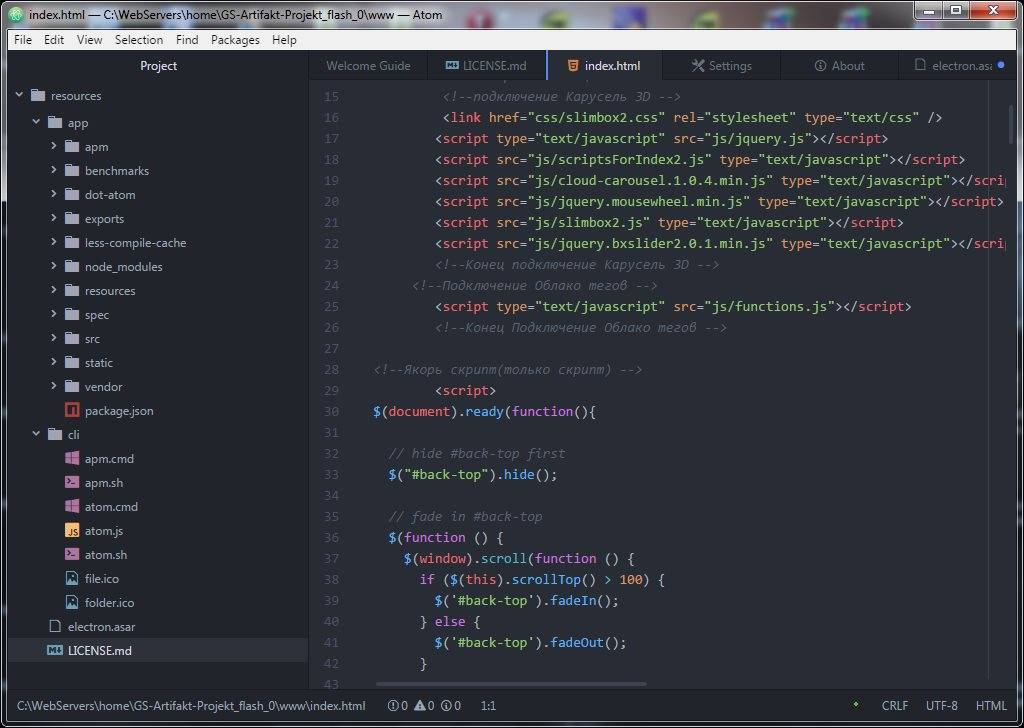Viewport: 1024px width, 728px height.
Task: Click the node_modules folder icon
Action: [72, 266]
